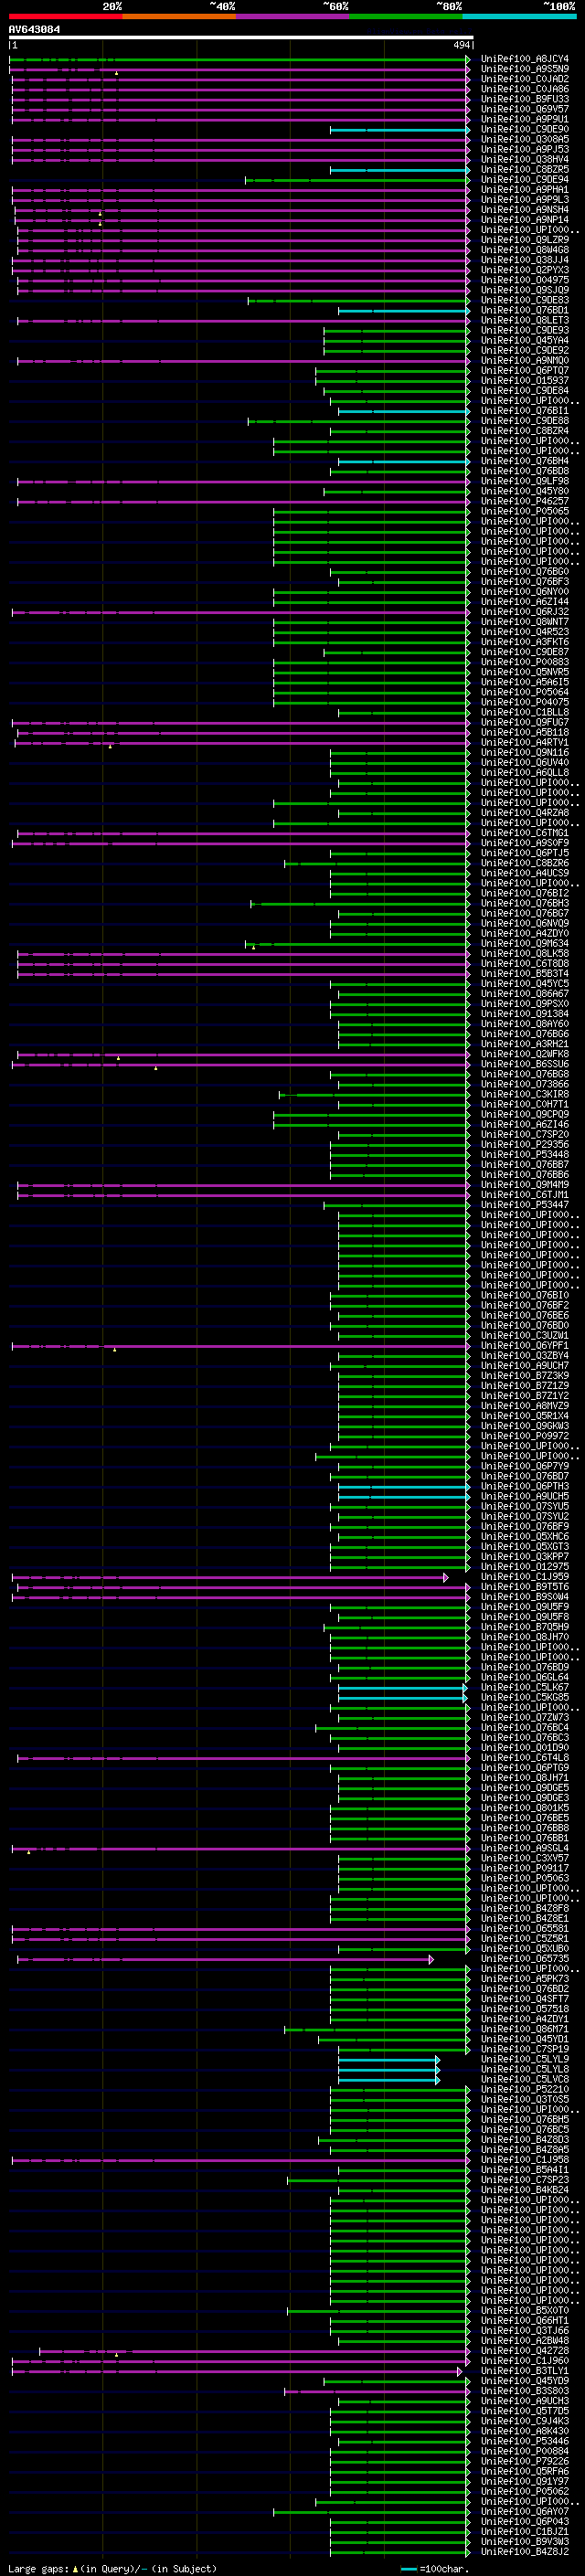Open hit UniRef100_A9SGL4
This screenshot has height=2576, width=585.
(x=525, y=1849)
